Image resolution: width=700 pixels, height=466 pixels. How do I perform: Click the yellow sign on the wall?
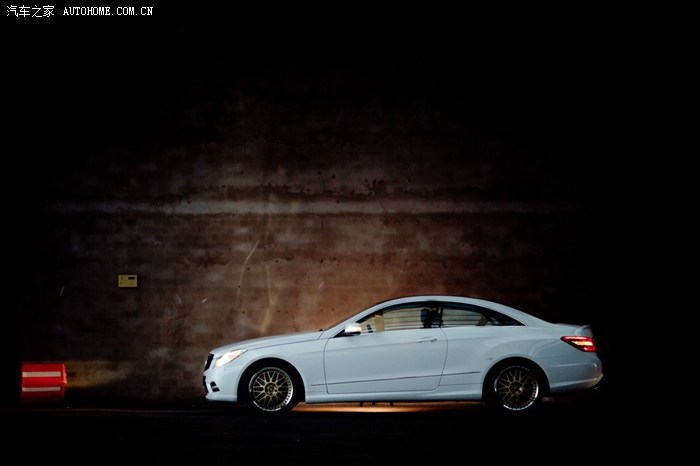127,281
